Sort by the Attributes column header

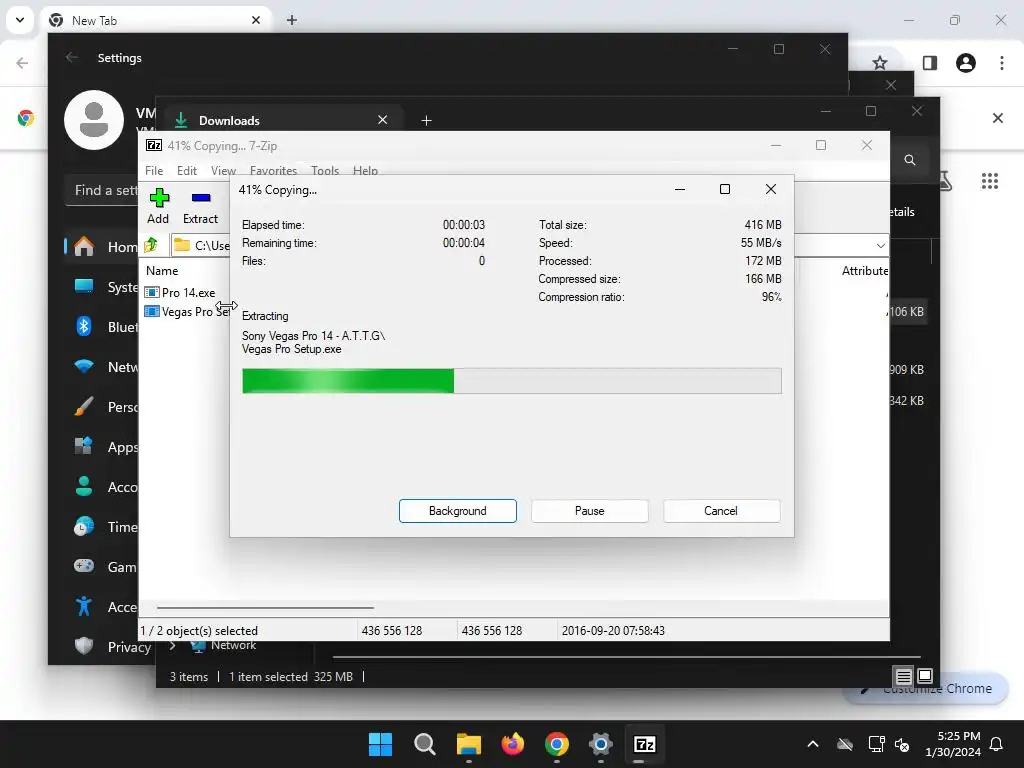(x=864, y=270)
